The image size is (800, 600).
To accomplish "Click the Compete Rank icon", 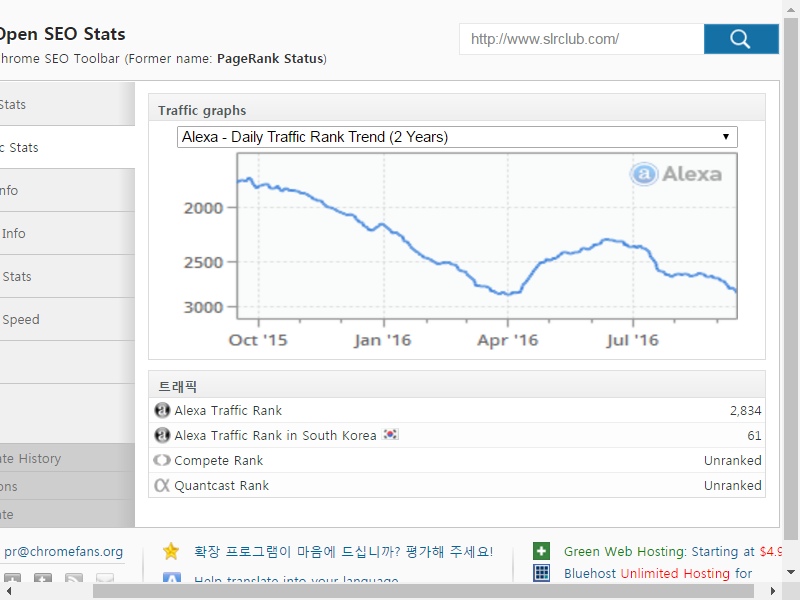I will click(162, 460).
